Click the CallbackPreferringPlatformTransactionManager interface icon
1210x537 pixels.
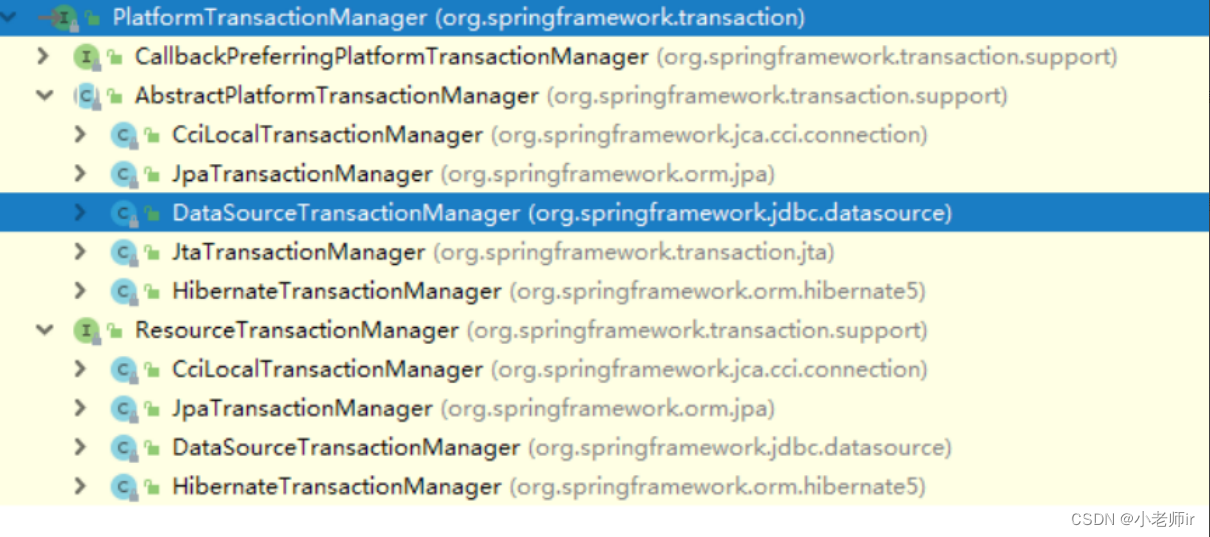87,57
